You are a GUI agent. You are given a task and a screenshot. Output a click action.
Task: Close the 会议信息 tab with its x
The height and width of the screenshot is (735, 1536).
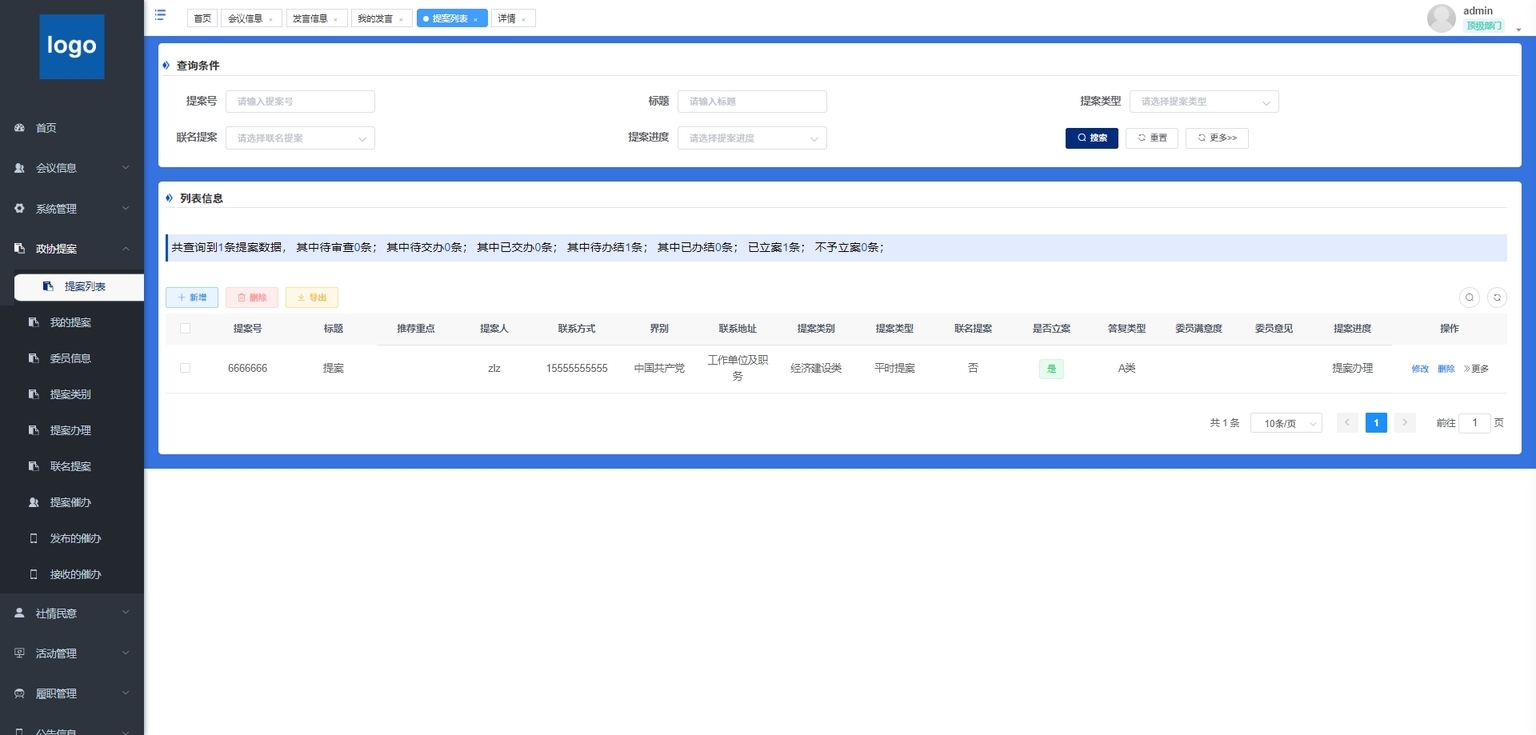[x=270, y=19]
